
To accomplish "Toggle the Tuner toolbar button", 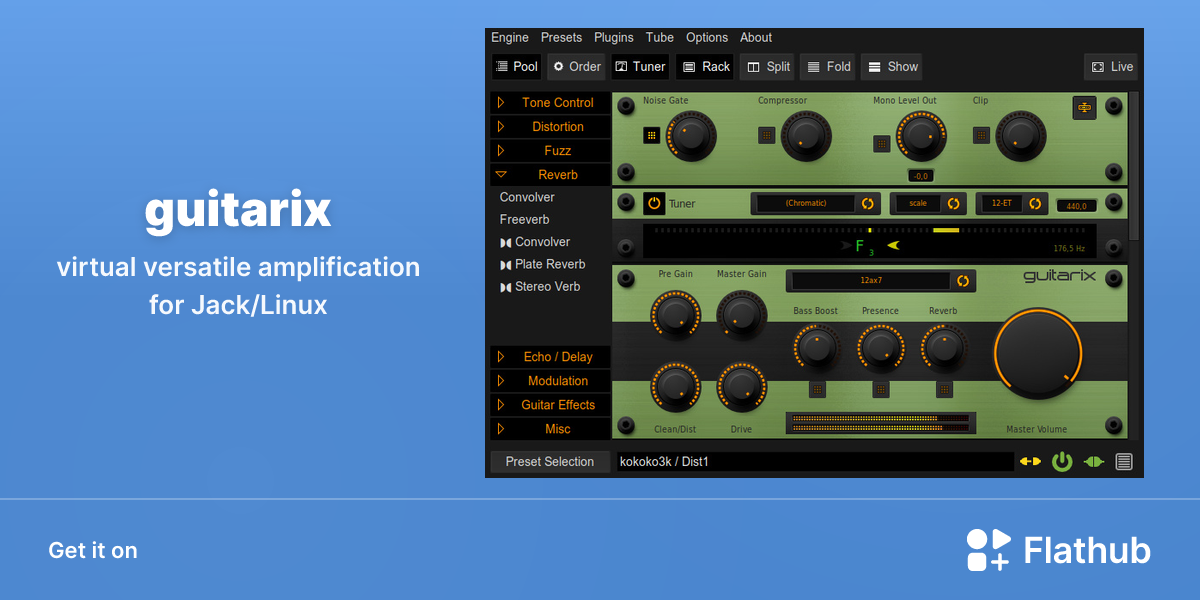I will pyautogui.click(x=639, y=67).
